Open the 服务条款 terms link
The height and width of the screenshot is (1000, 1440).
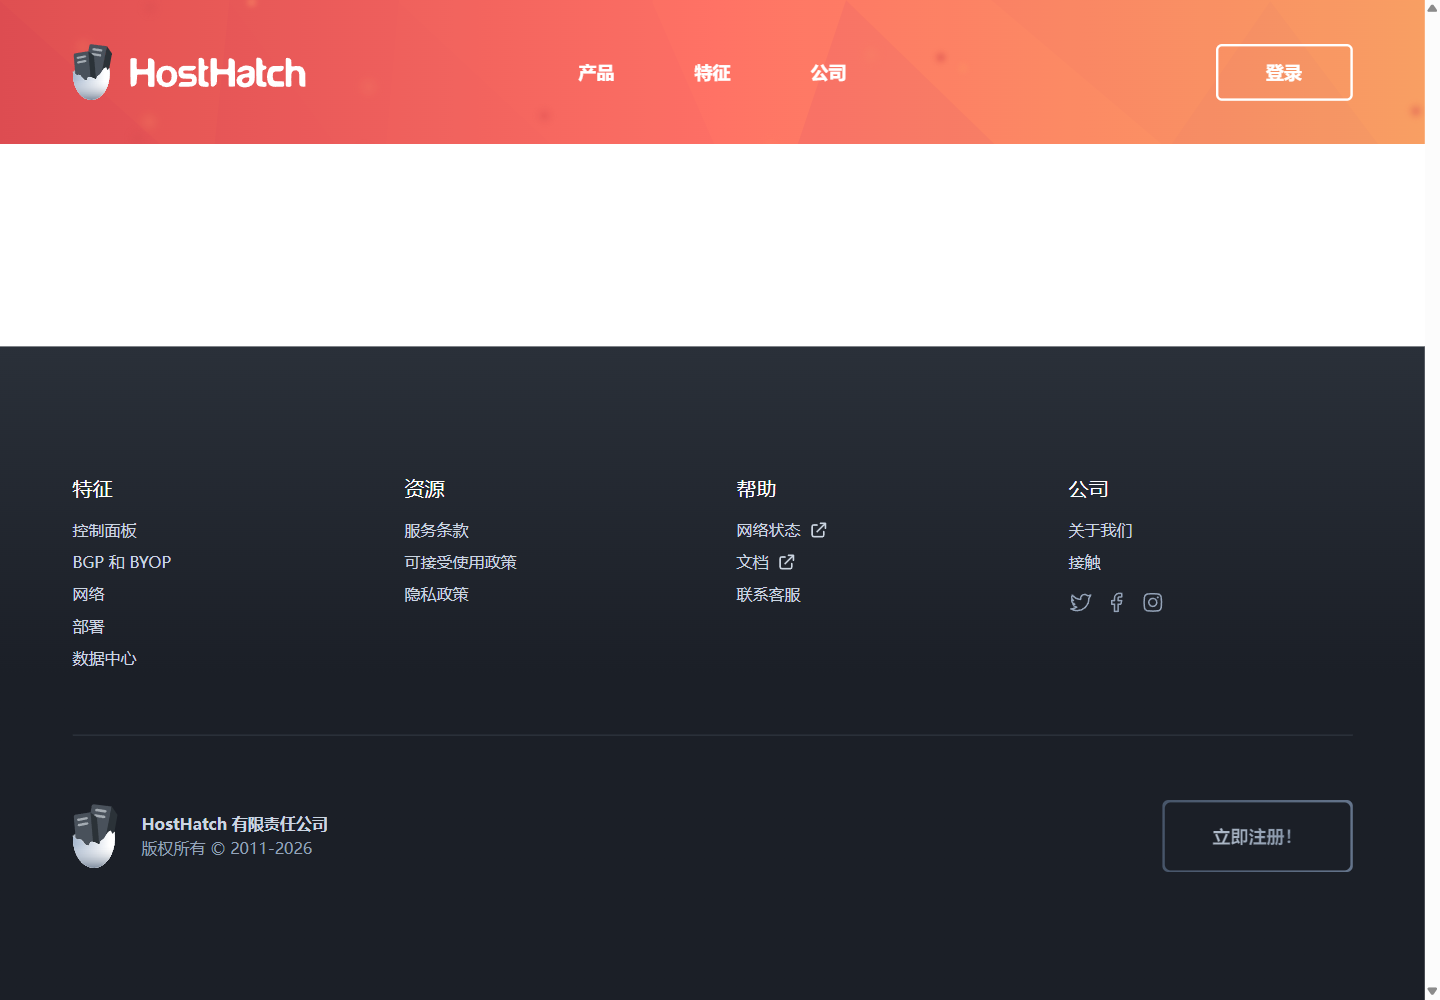pyautogui.click(x=436, y=531)
